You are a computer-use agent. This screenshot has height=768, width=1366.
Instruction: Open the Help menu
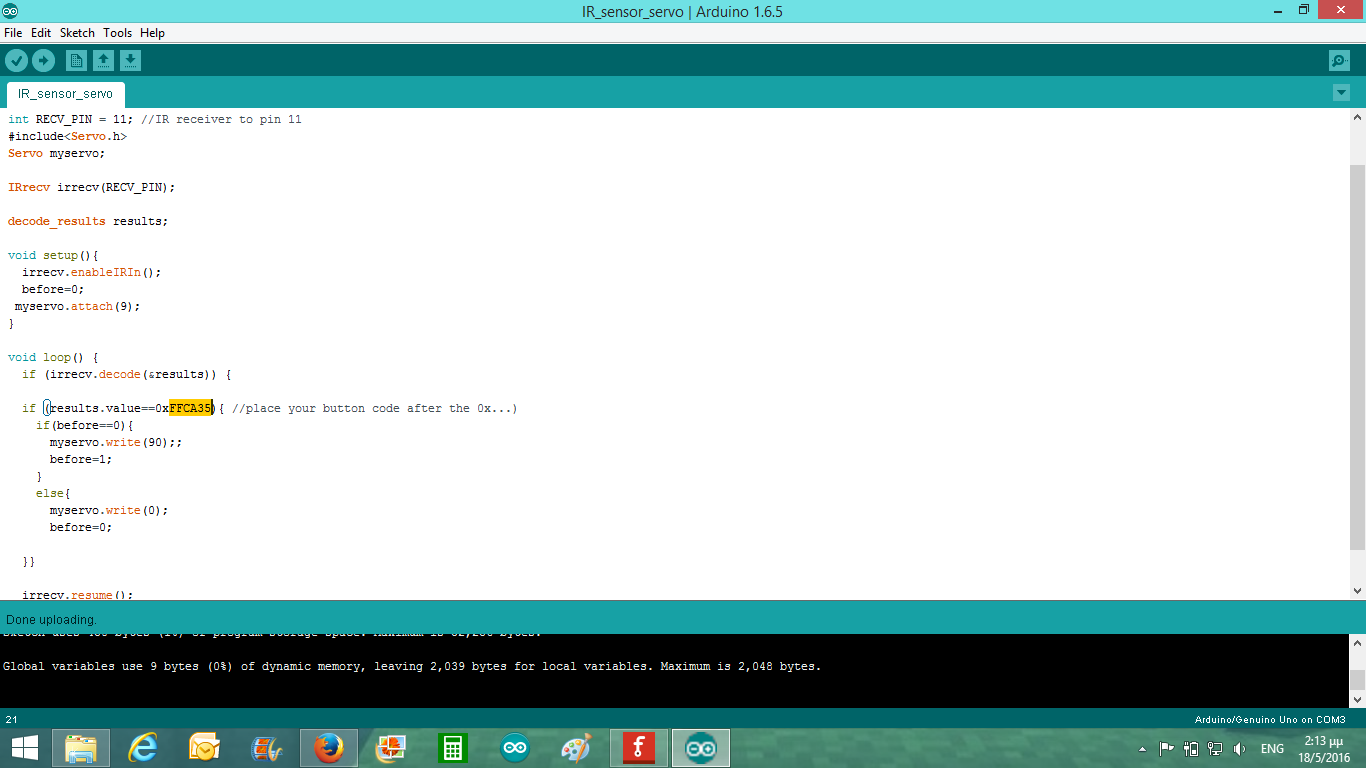tap(152, 33)
